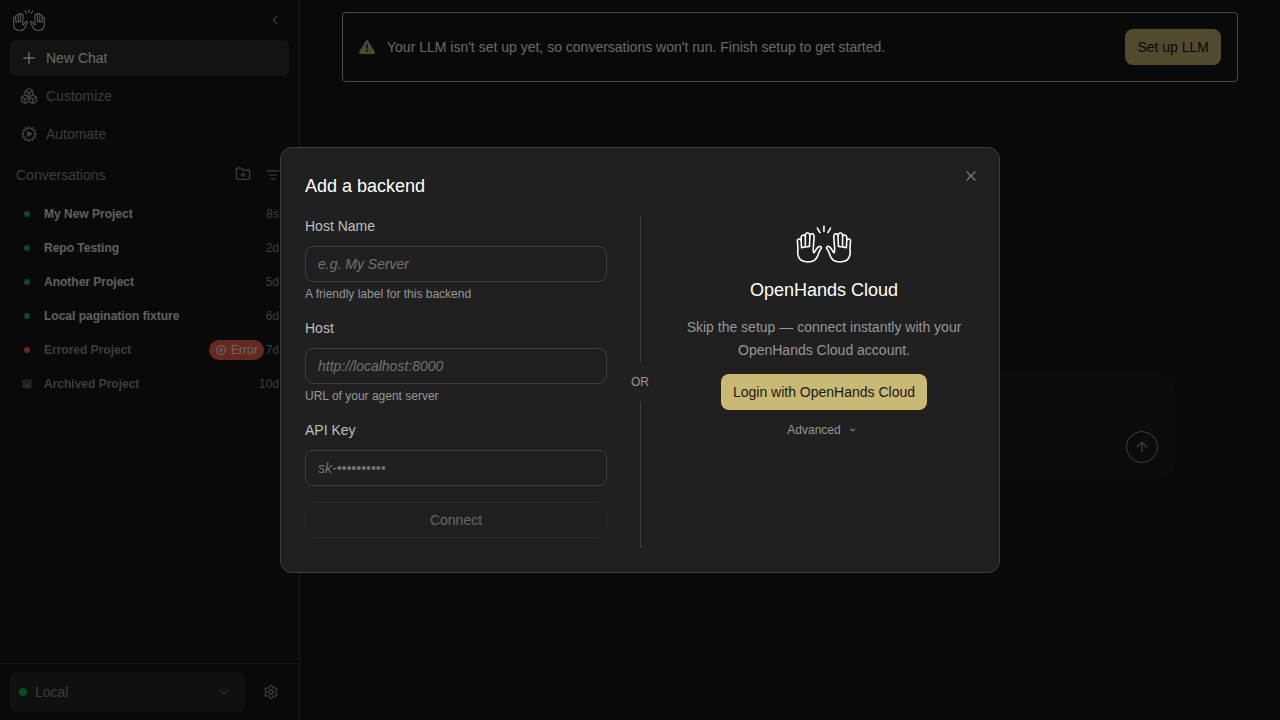The width and height of the screenshot is (1280, 720).
Task: Expand the Advanced options
Action: pyautogui.click(x=822, y=430)
